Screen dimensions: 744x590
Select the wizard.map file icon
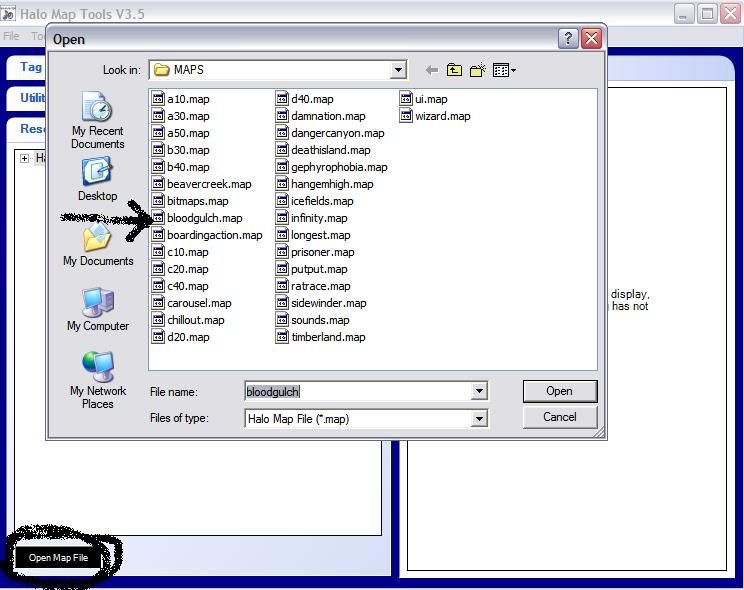coord(406,116)
